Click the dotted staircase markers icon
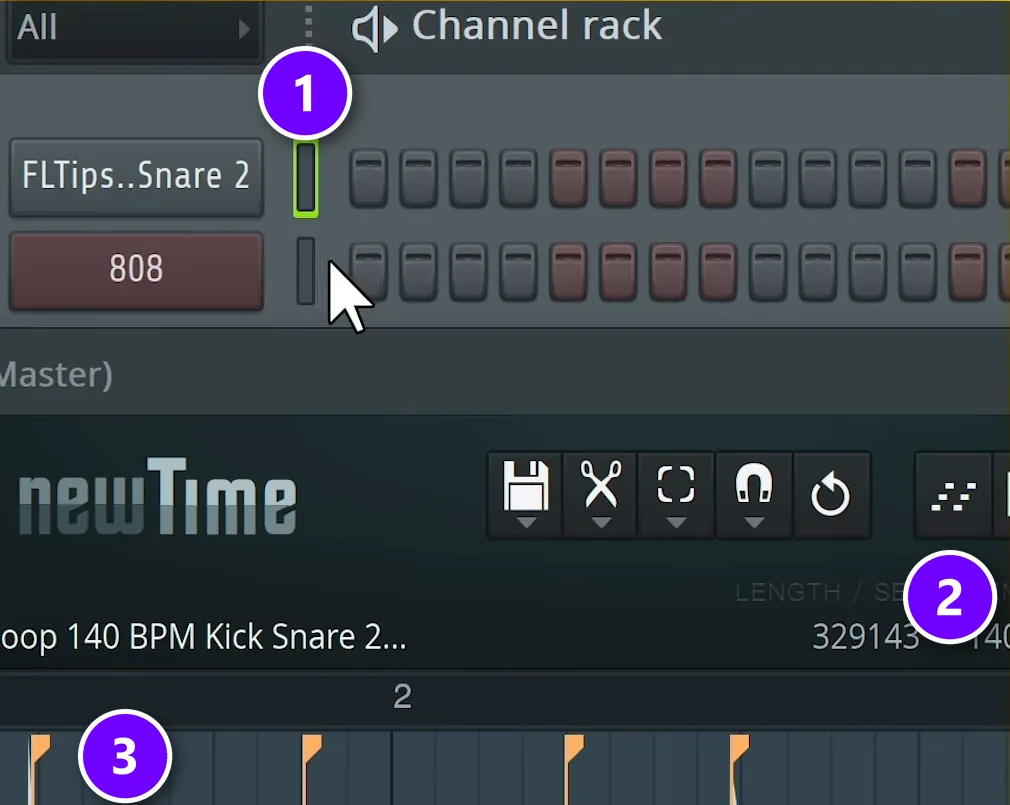Screen dimensions: 1010x805 [953, 497]
